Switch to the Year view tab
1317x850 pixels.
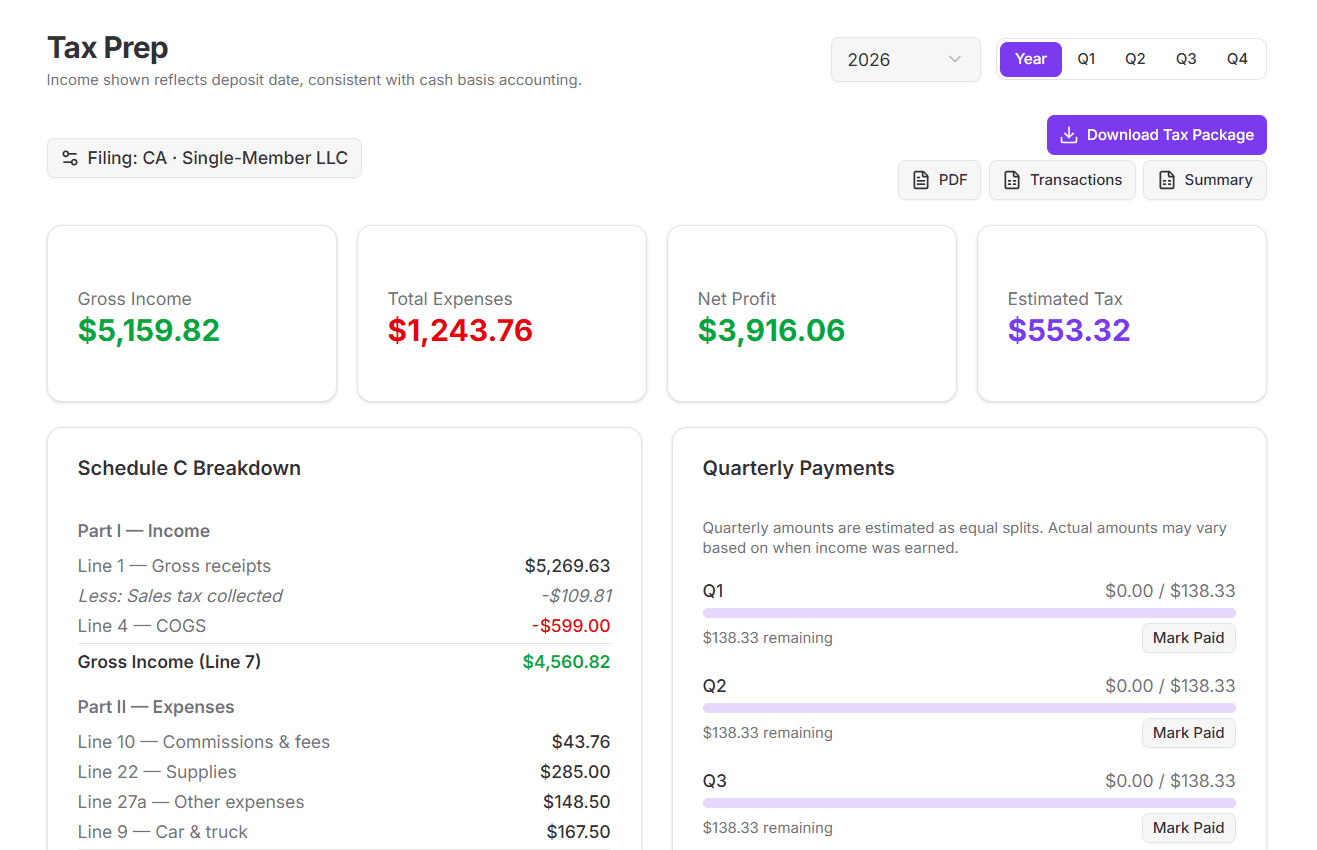pyautogui.click(x=1030, y=58)
